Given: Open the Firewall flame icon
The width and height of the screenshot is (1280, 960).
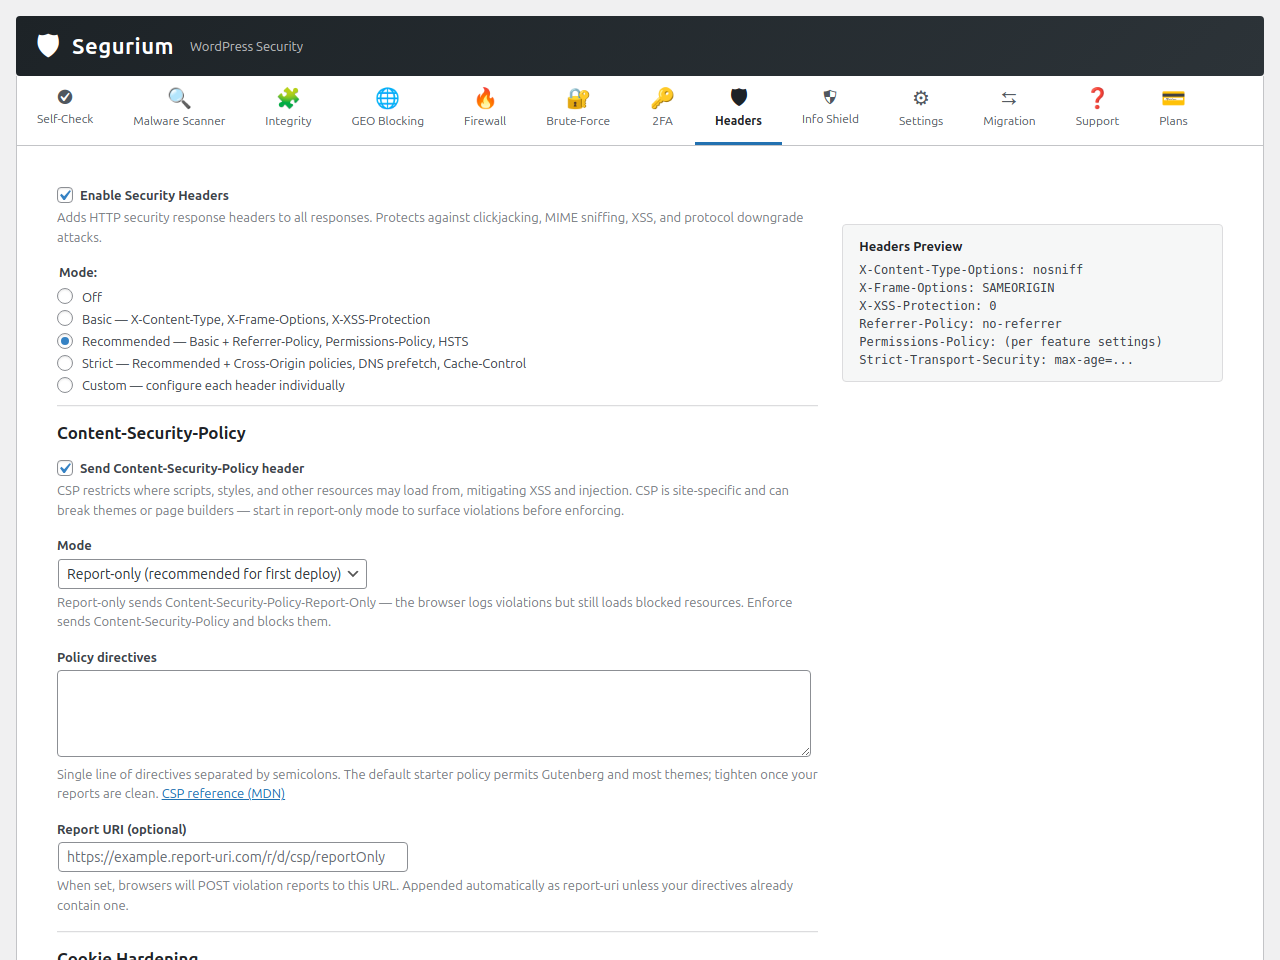Looking at the screenshot, I should 485,98.
